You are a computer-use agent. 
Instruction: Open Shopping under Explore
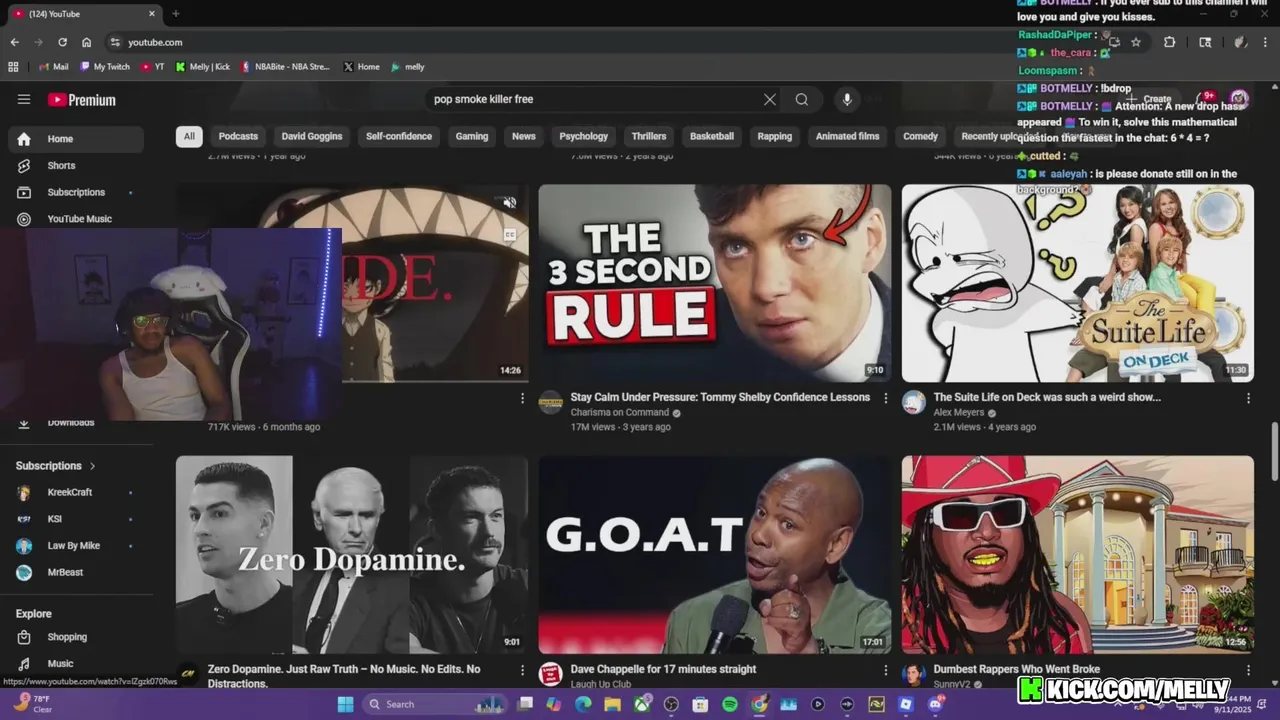coord(76,637)
